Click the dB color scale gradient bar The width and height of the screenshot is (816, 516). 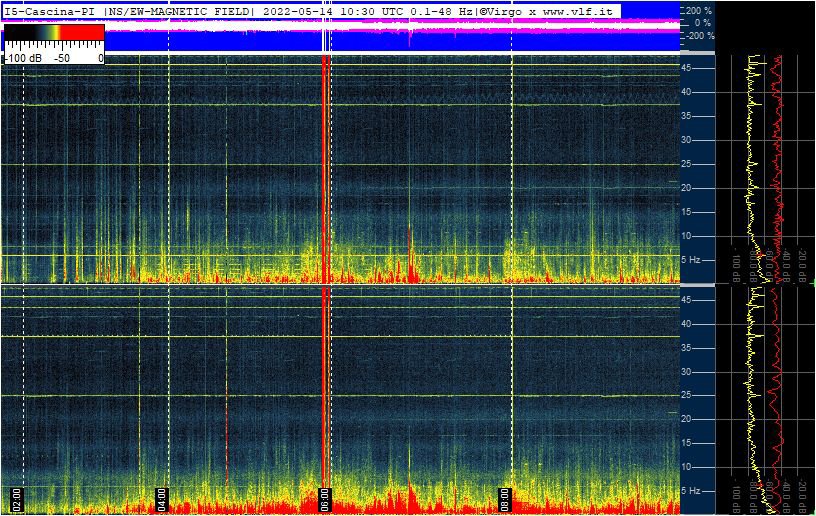(x=54, y=33)
